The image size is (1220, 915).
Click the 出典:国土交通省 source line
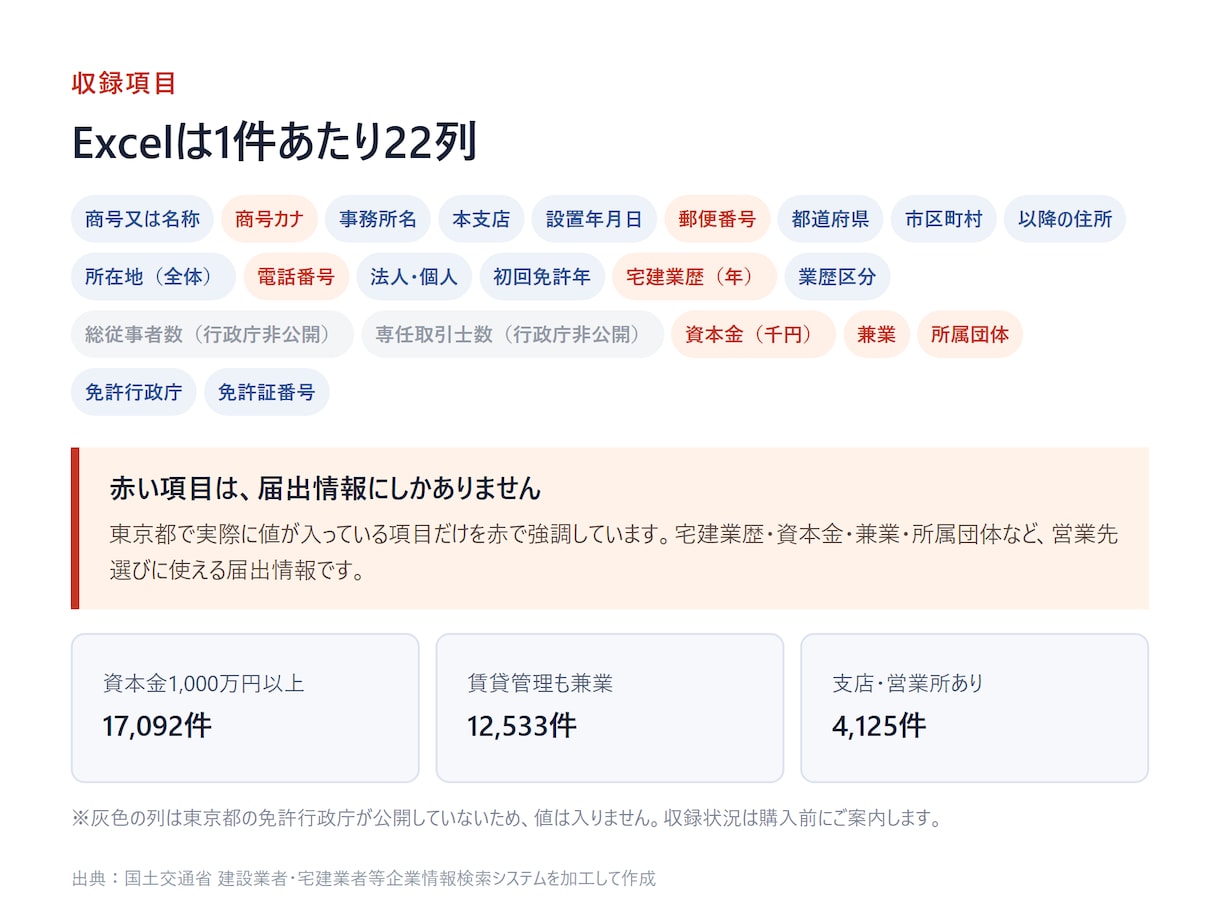(x=364, y=879)
